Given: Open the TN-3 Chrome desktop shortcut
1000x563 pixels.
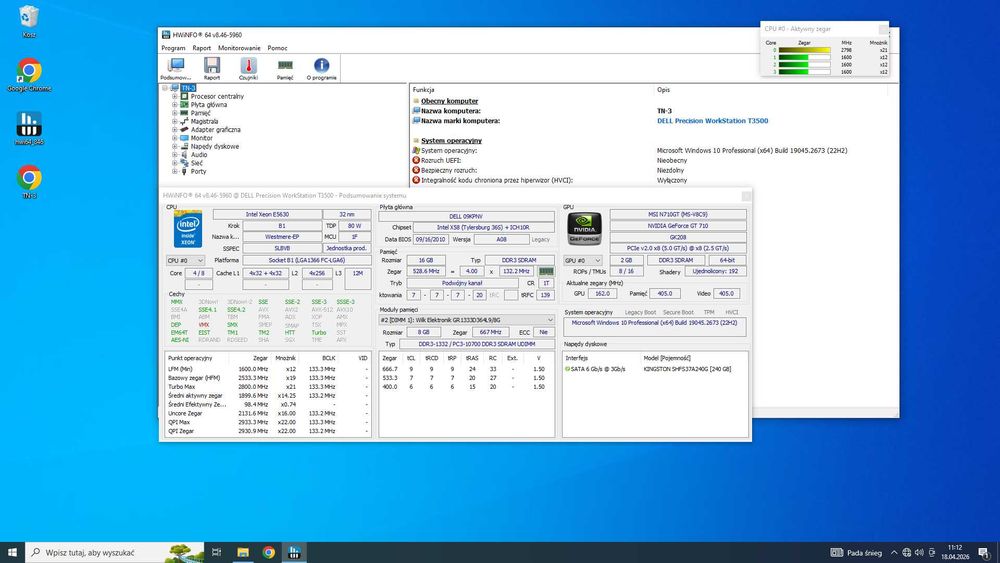Looking at the screenshot, I should [x=29, y=182].
